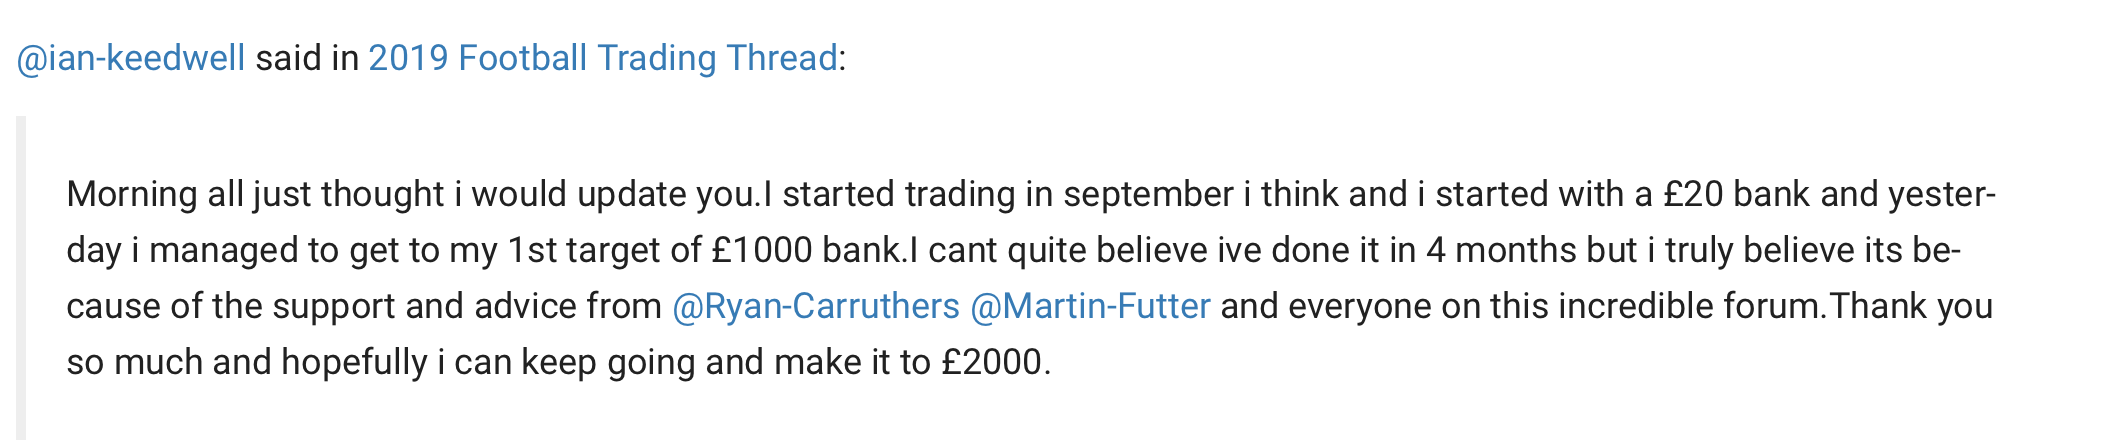Click the grey quote border bar

21,278
